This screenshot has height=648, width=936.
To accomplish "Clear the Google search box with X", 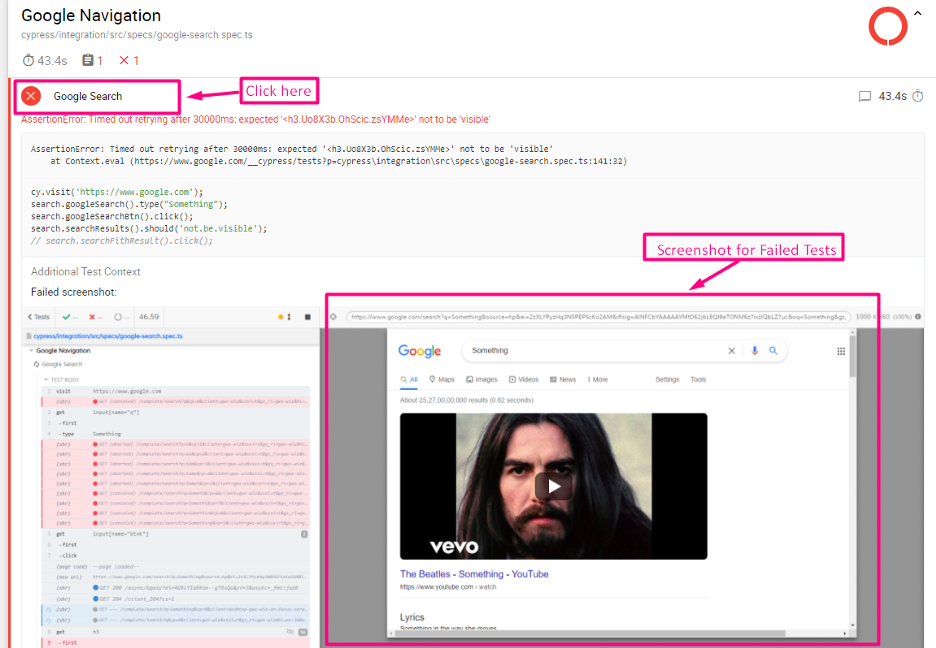I will tap(731, 351).
